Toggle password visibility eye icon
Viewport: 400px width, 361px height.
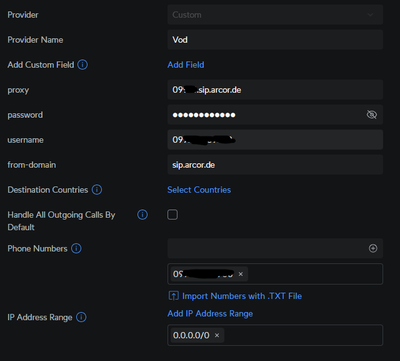pyautogui.click(x=372, y=115)
